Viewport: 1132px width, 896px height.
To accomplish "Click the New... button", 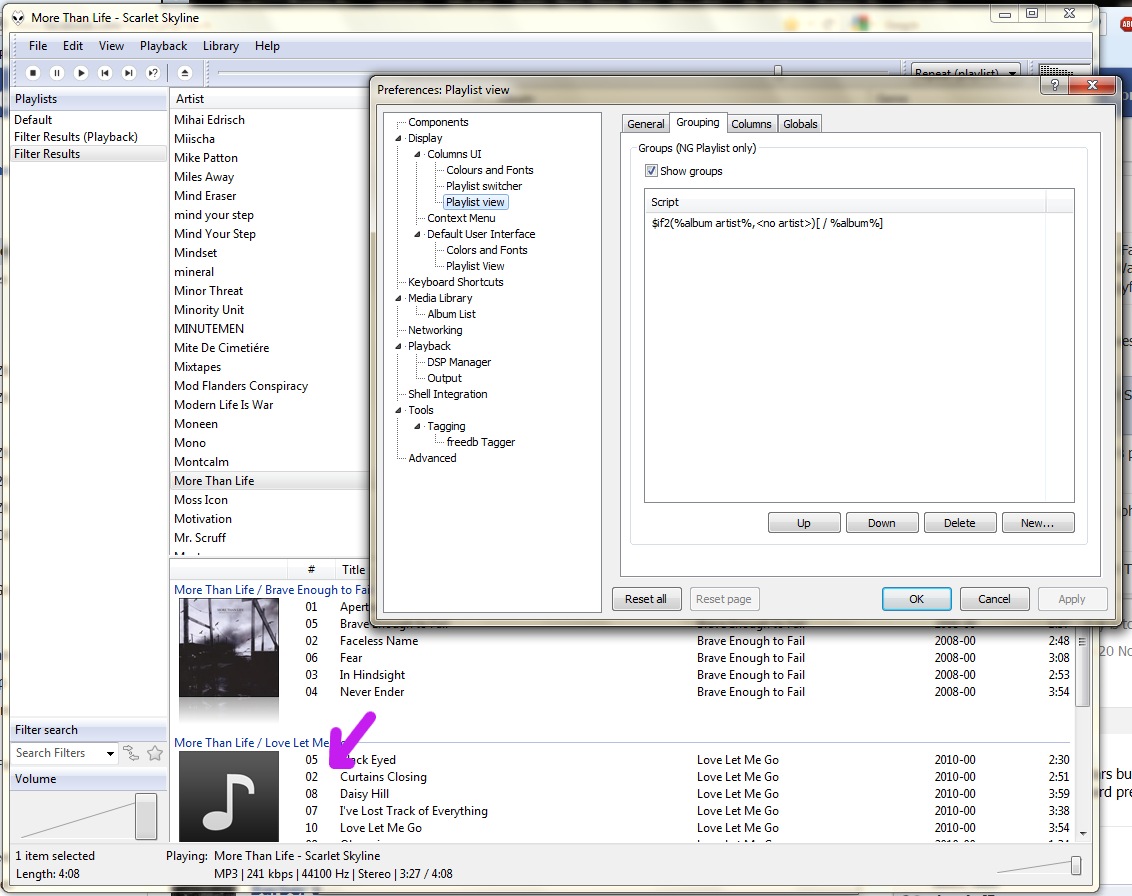I will pos(1037,523).
